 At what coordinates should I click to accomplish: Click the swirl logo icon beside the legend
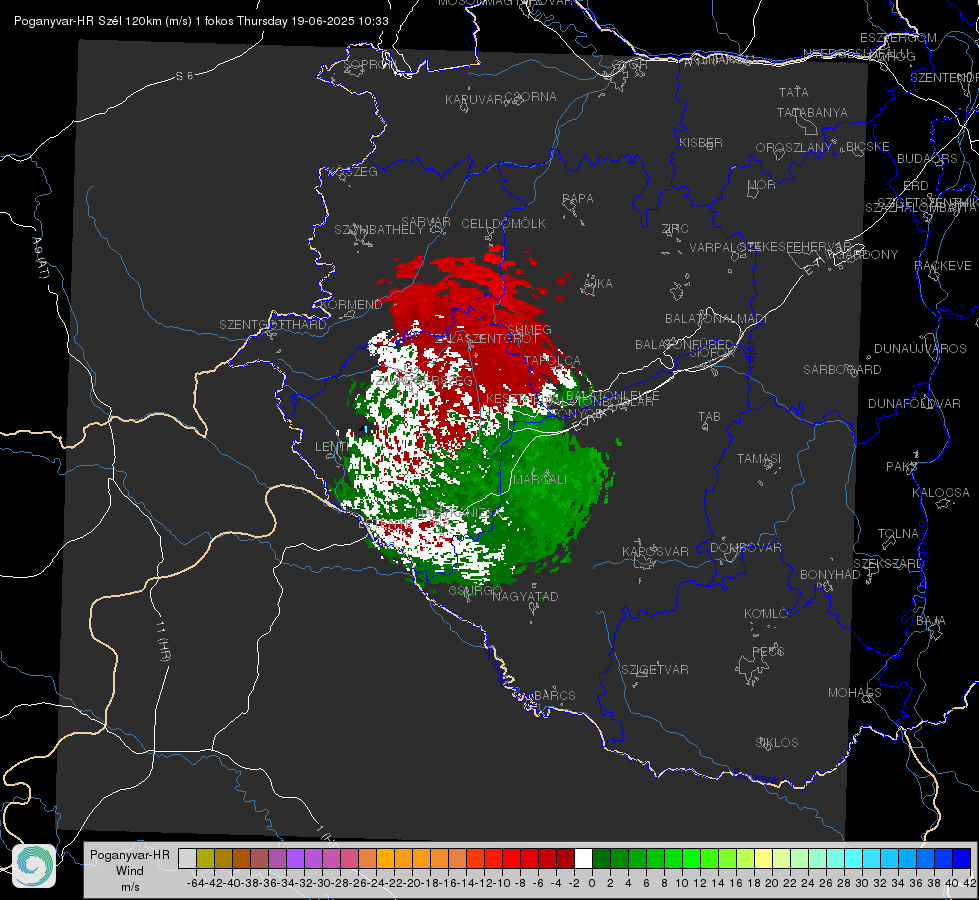(x=34, y=866)
